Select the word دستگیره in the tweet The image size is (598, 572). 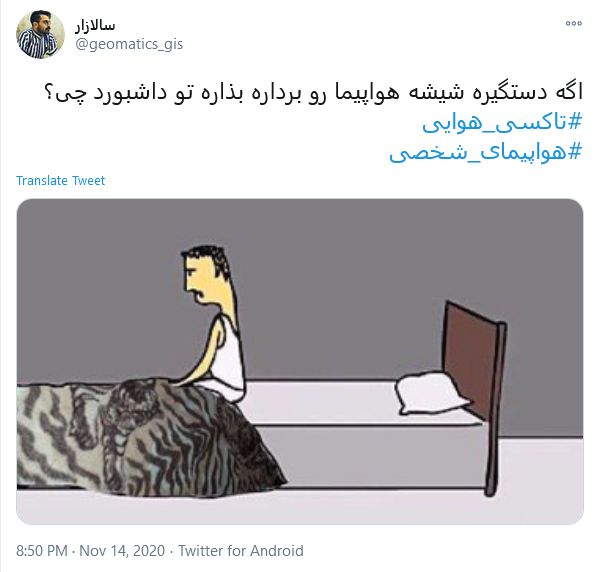click(x=505, y=93)
